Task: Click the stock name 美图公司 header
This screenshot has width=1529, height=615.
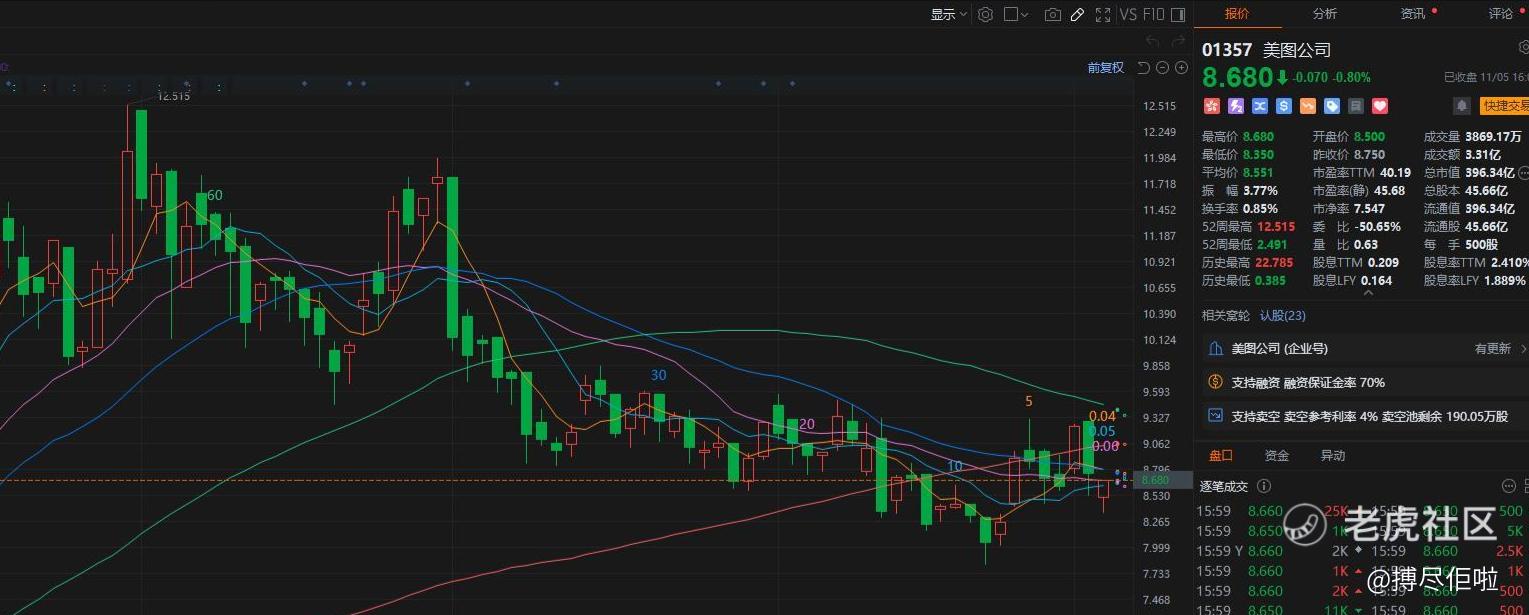Action: tap(1297, 50)
